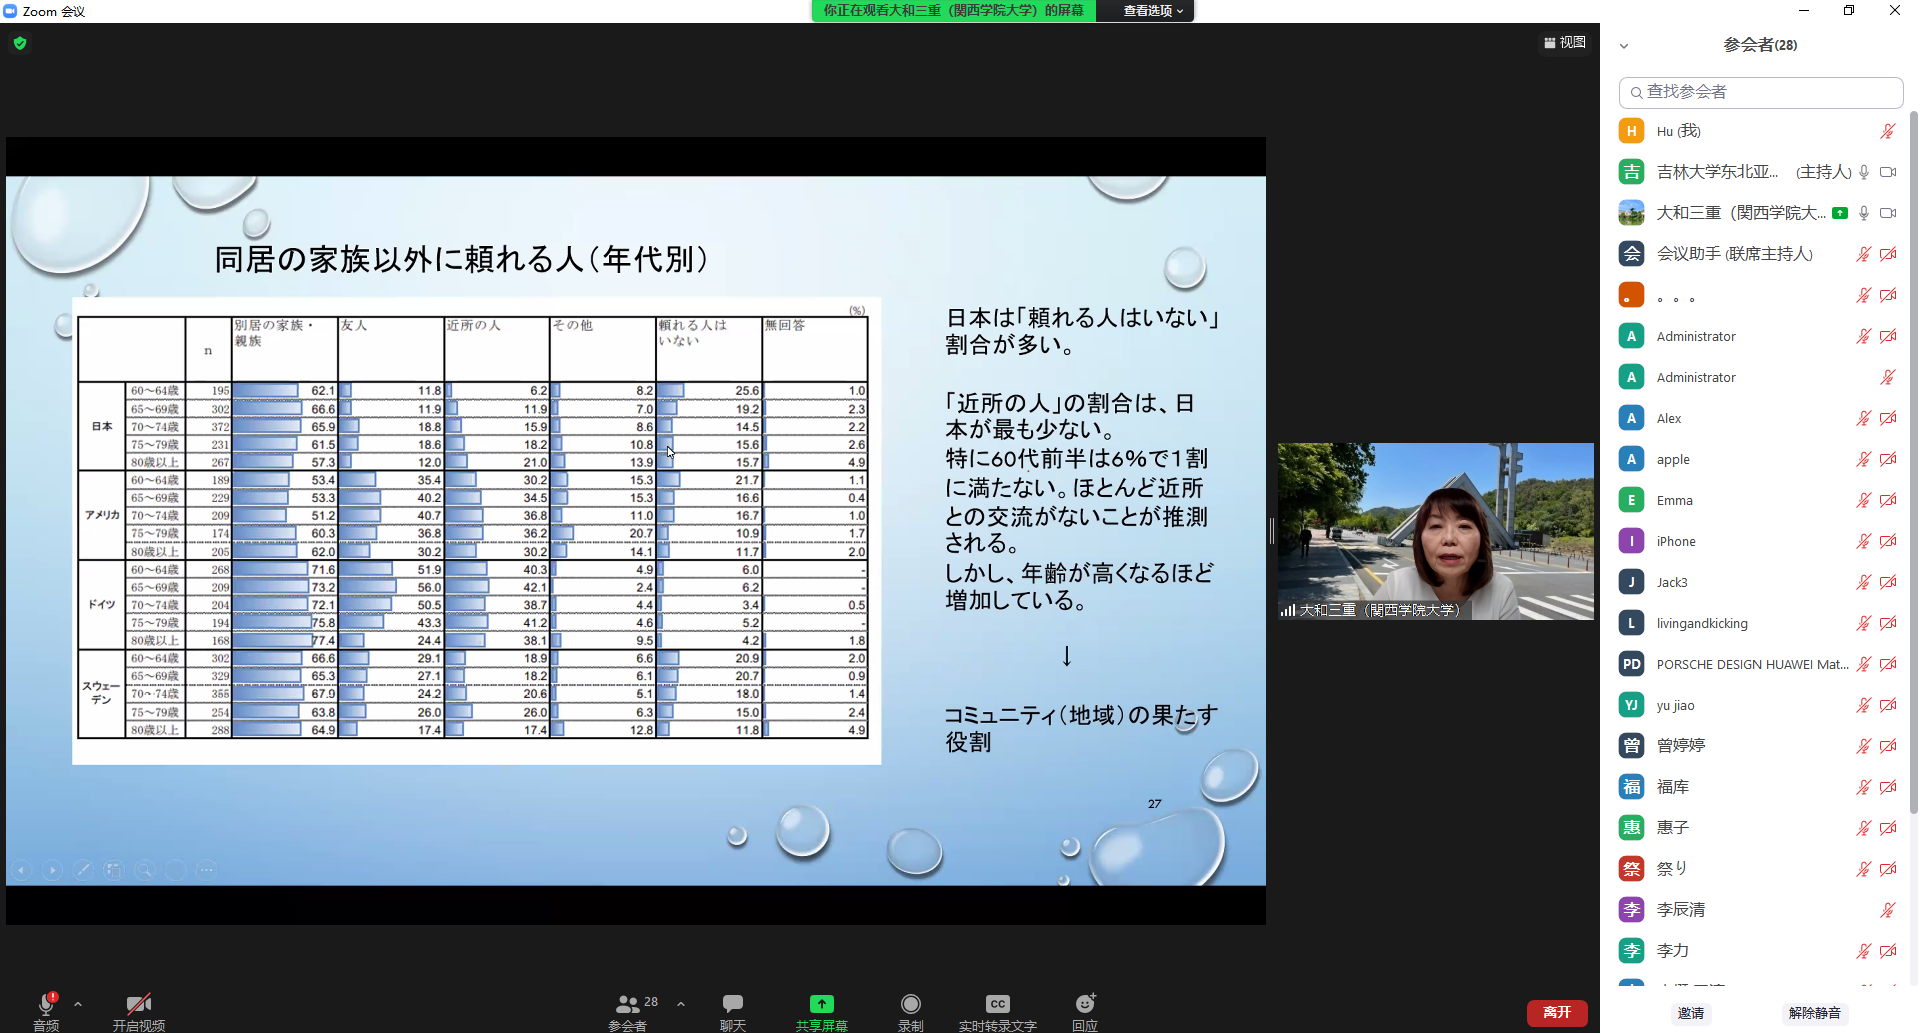Open live transcript (实时转录文字) CC icon
The height and width of the screenshot is (1034, 1920).
click(997, 1004)
